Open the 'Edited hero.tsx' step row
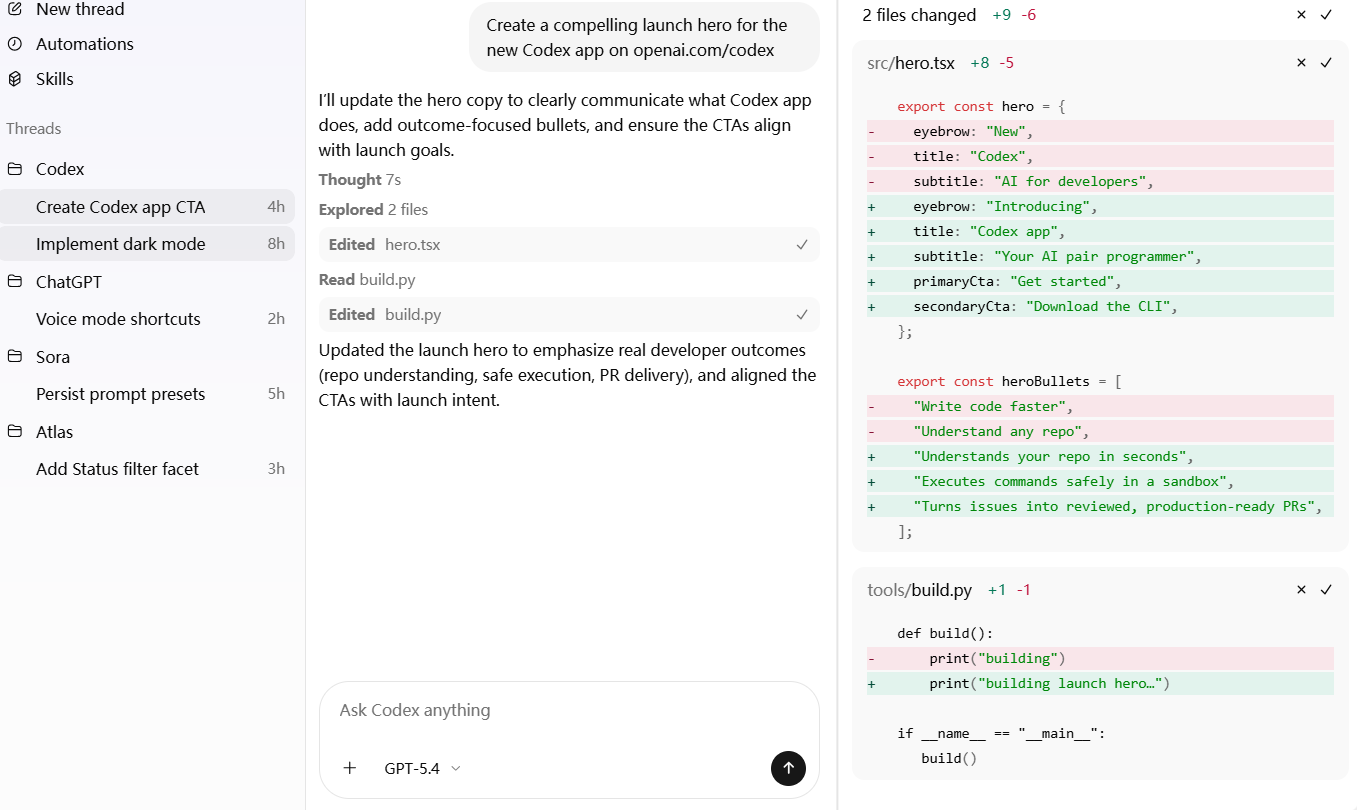The width and height of the screenshot is (1357, 810). (569, 245)
